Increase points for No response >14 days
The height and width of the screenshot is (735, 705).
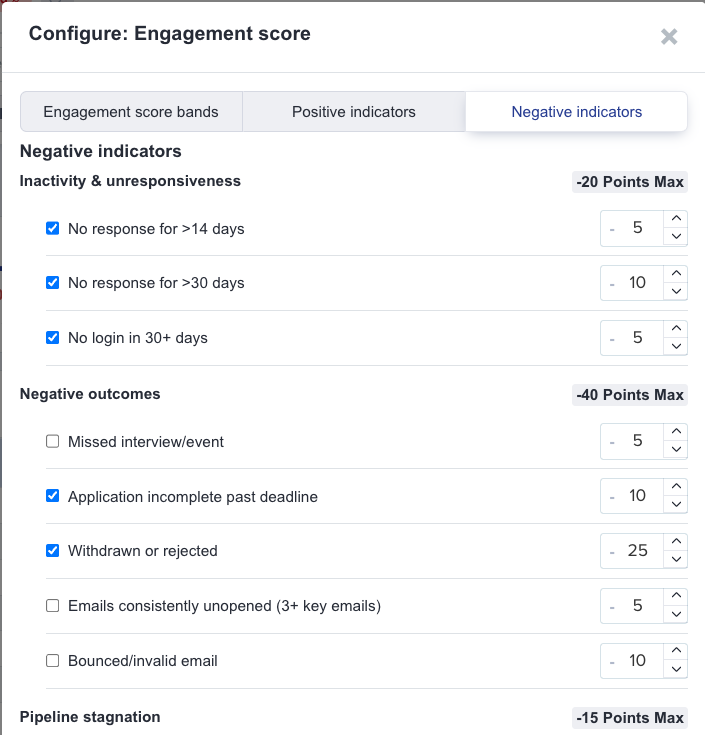[x=676, y=220]
